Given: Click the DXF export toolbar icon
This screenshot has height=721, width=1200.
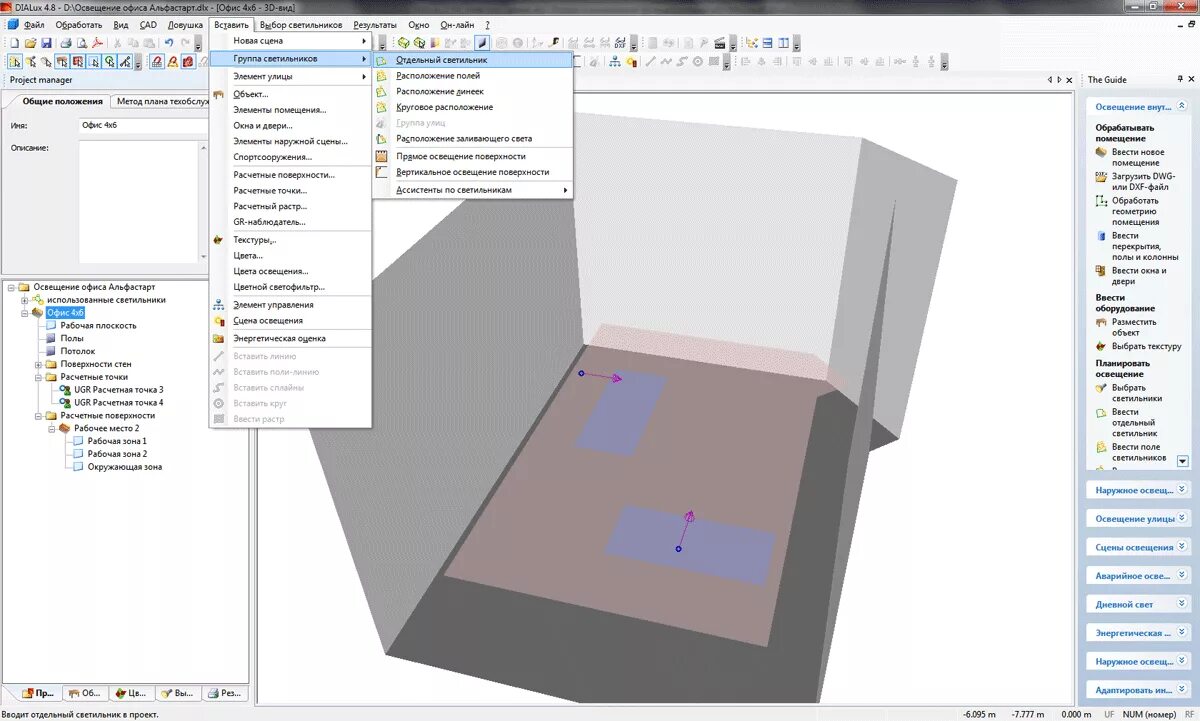Looking at the screenshot, I should [x=621, y=43].
